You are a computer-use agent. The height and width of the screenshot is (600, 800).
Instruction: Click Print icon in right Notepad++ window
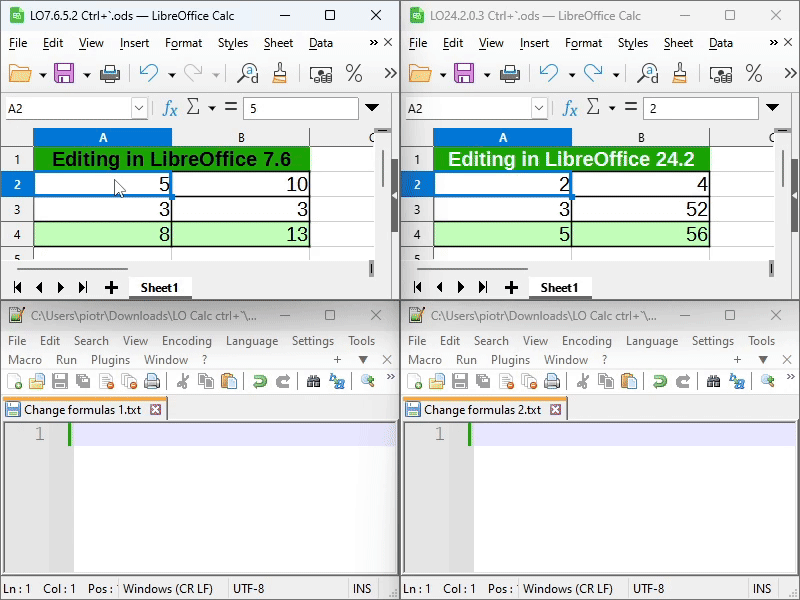[552, 381]
